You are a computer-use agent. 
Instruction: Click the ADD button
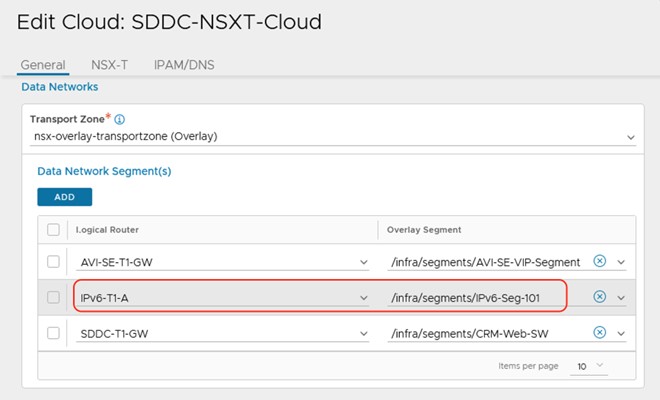pyautogui.click(x=64, y=197)
